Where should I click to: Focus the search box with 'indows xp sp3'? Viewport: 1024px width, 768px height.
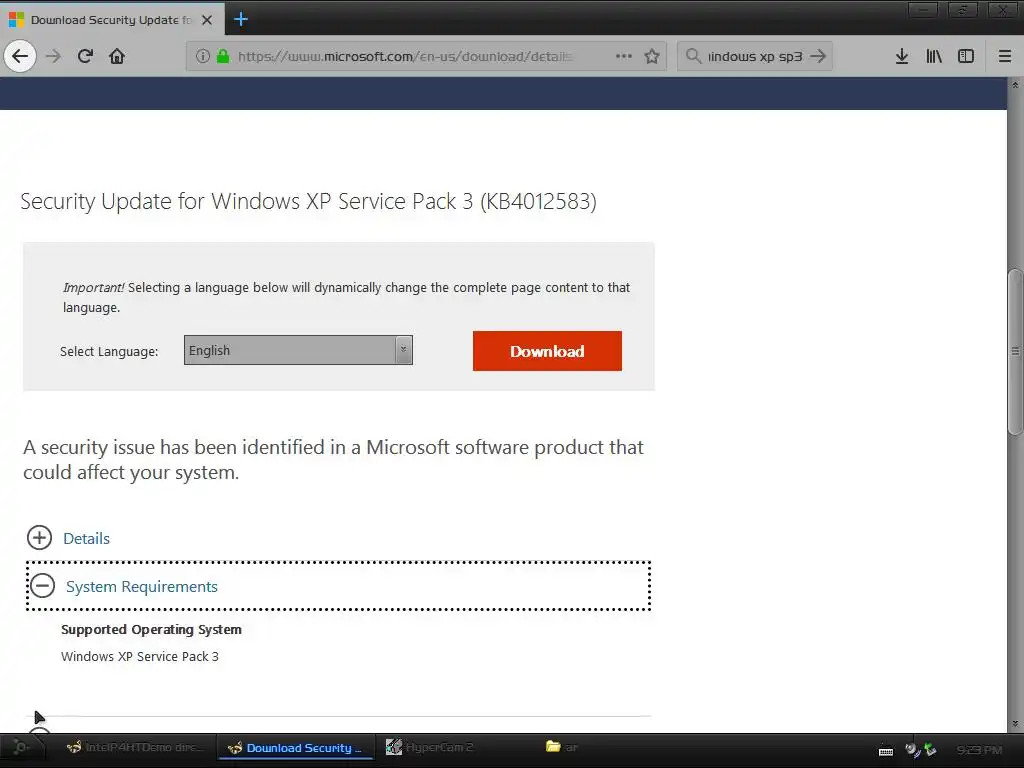(754, 56)
